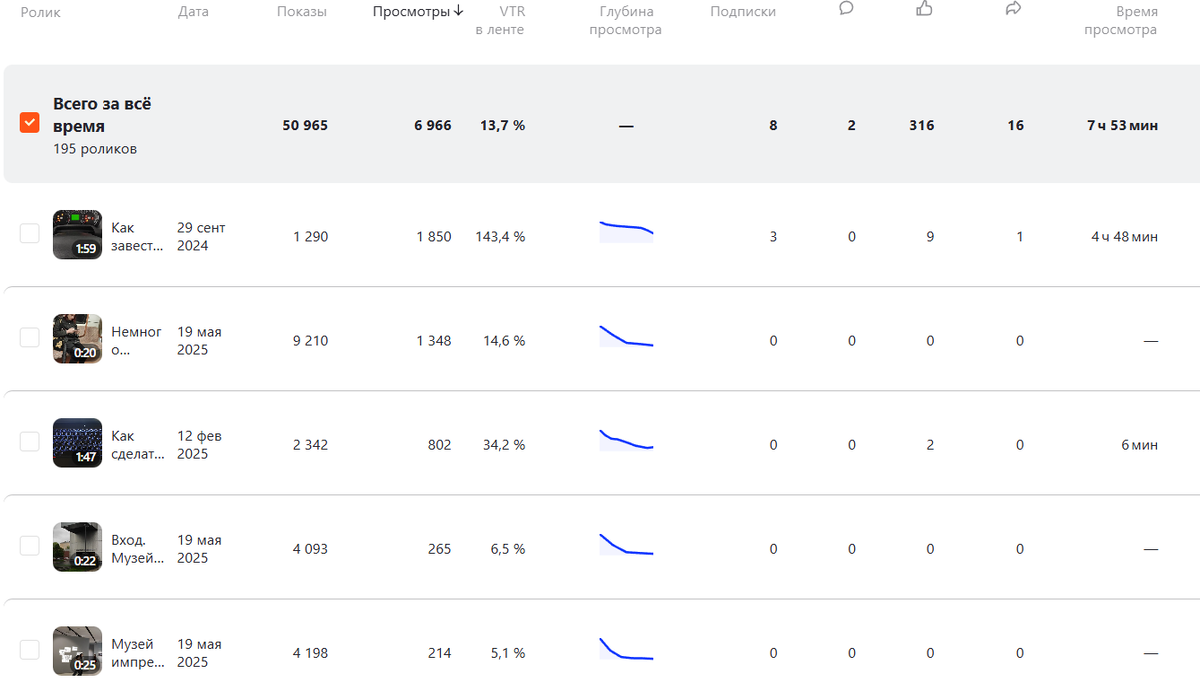Image resolution: width=1200 pixels, height=691 pixels.
Task: Click the date 29 сент 2024
Action: tap(201, 237)
